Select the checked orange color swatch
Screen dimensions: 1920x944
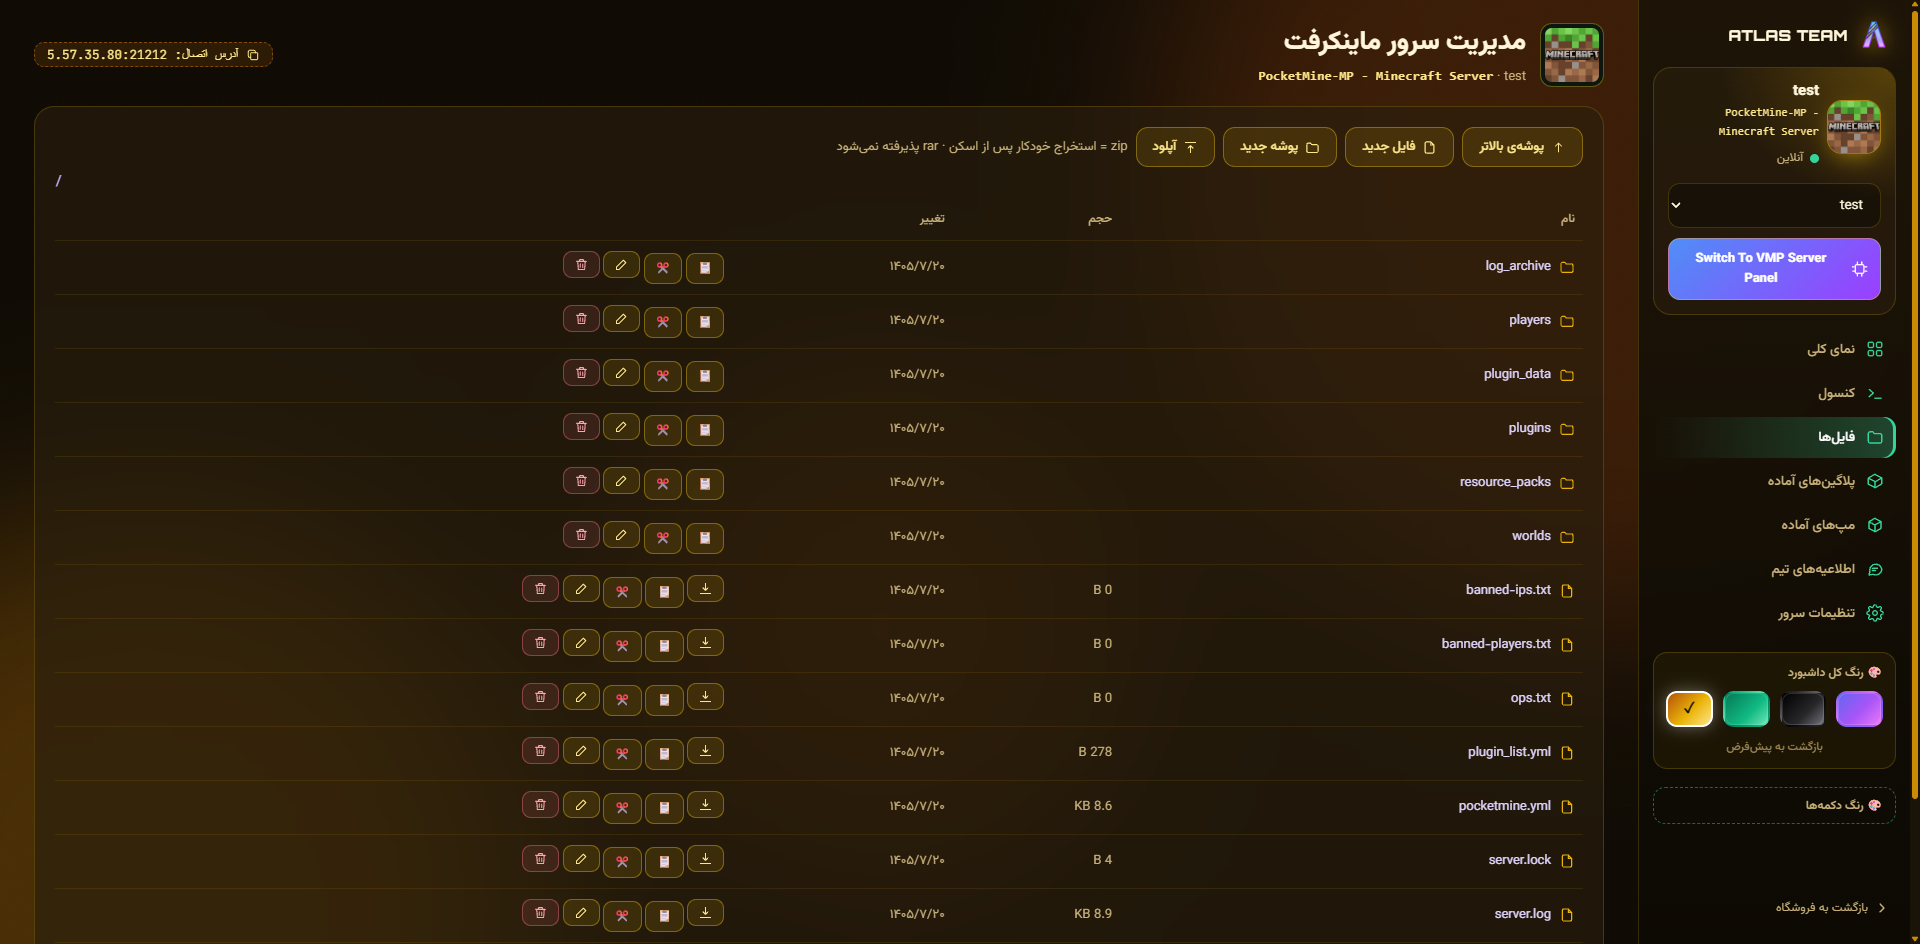click(1689, 709)
